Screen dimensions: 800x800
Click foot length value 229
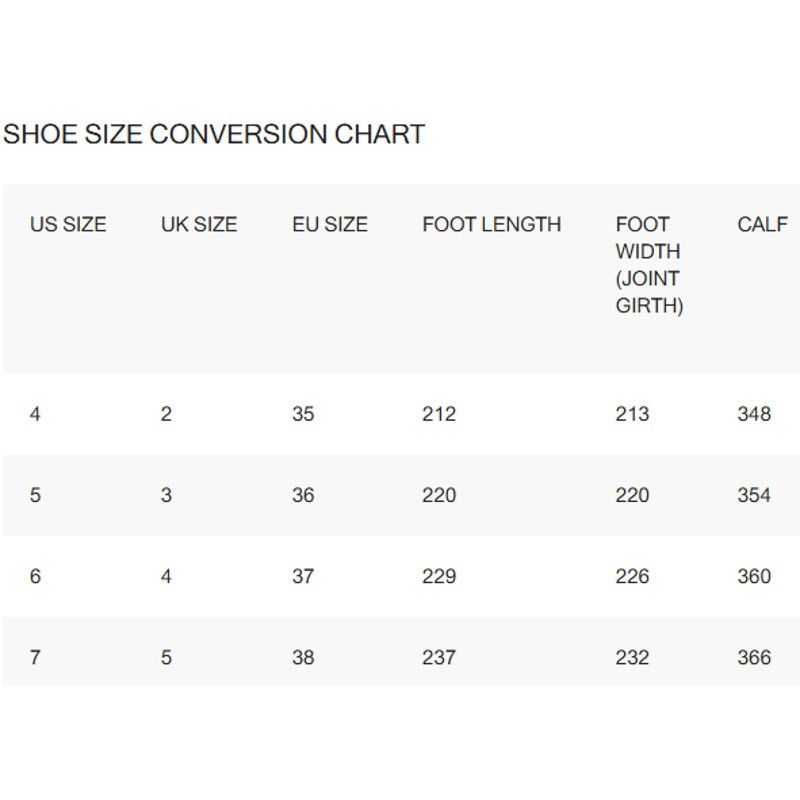(439, 576)
